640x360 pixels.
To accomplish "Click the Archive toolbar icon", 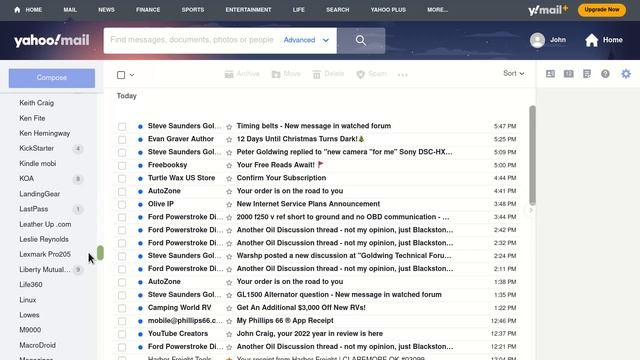I will click(x=229, y=74).
